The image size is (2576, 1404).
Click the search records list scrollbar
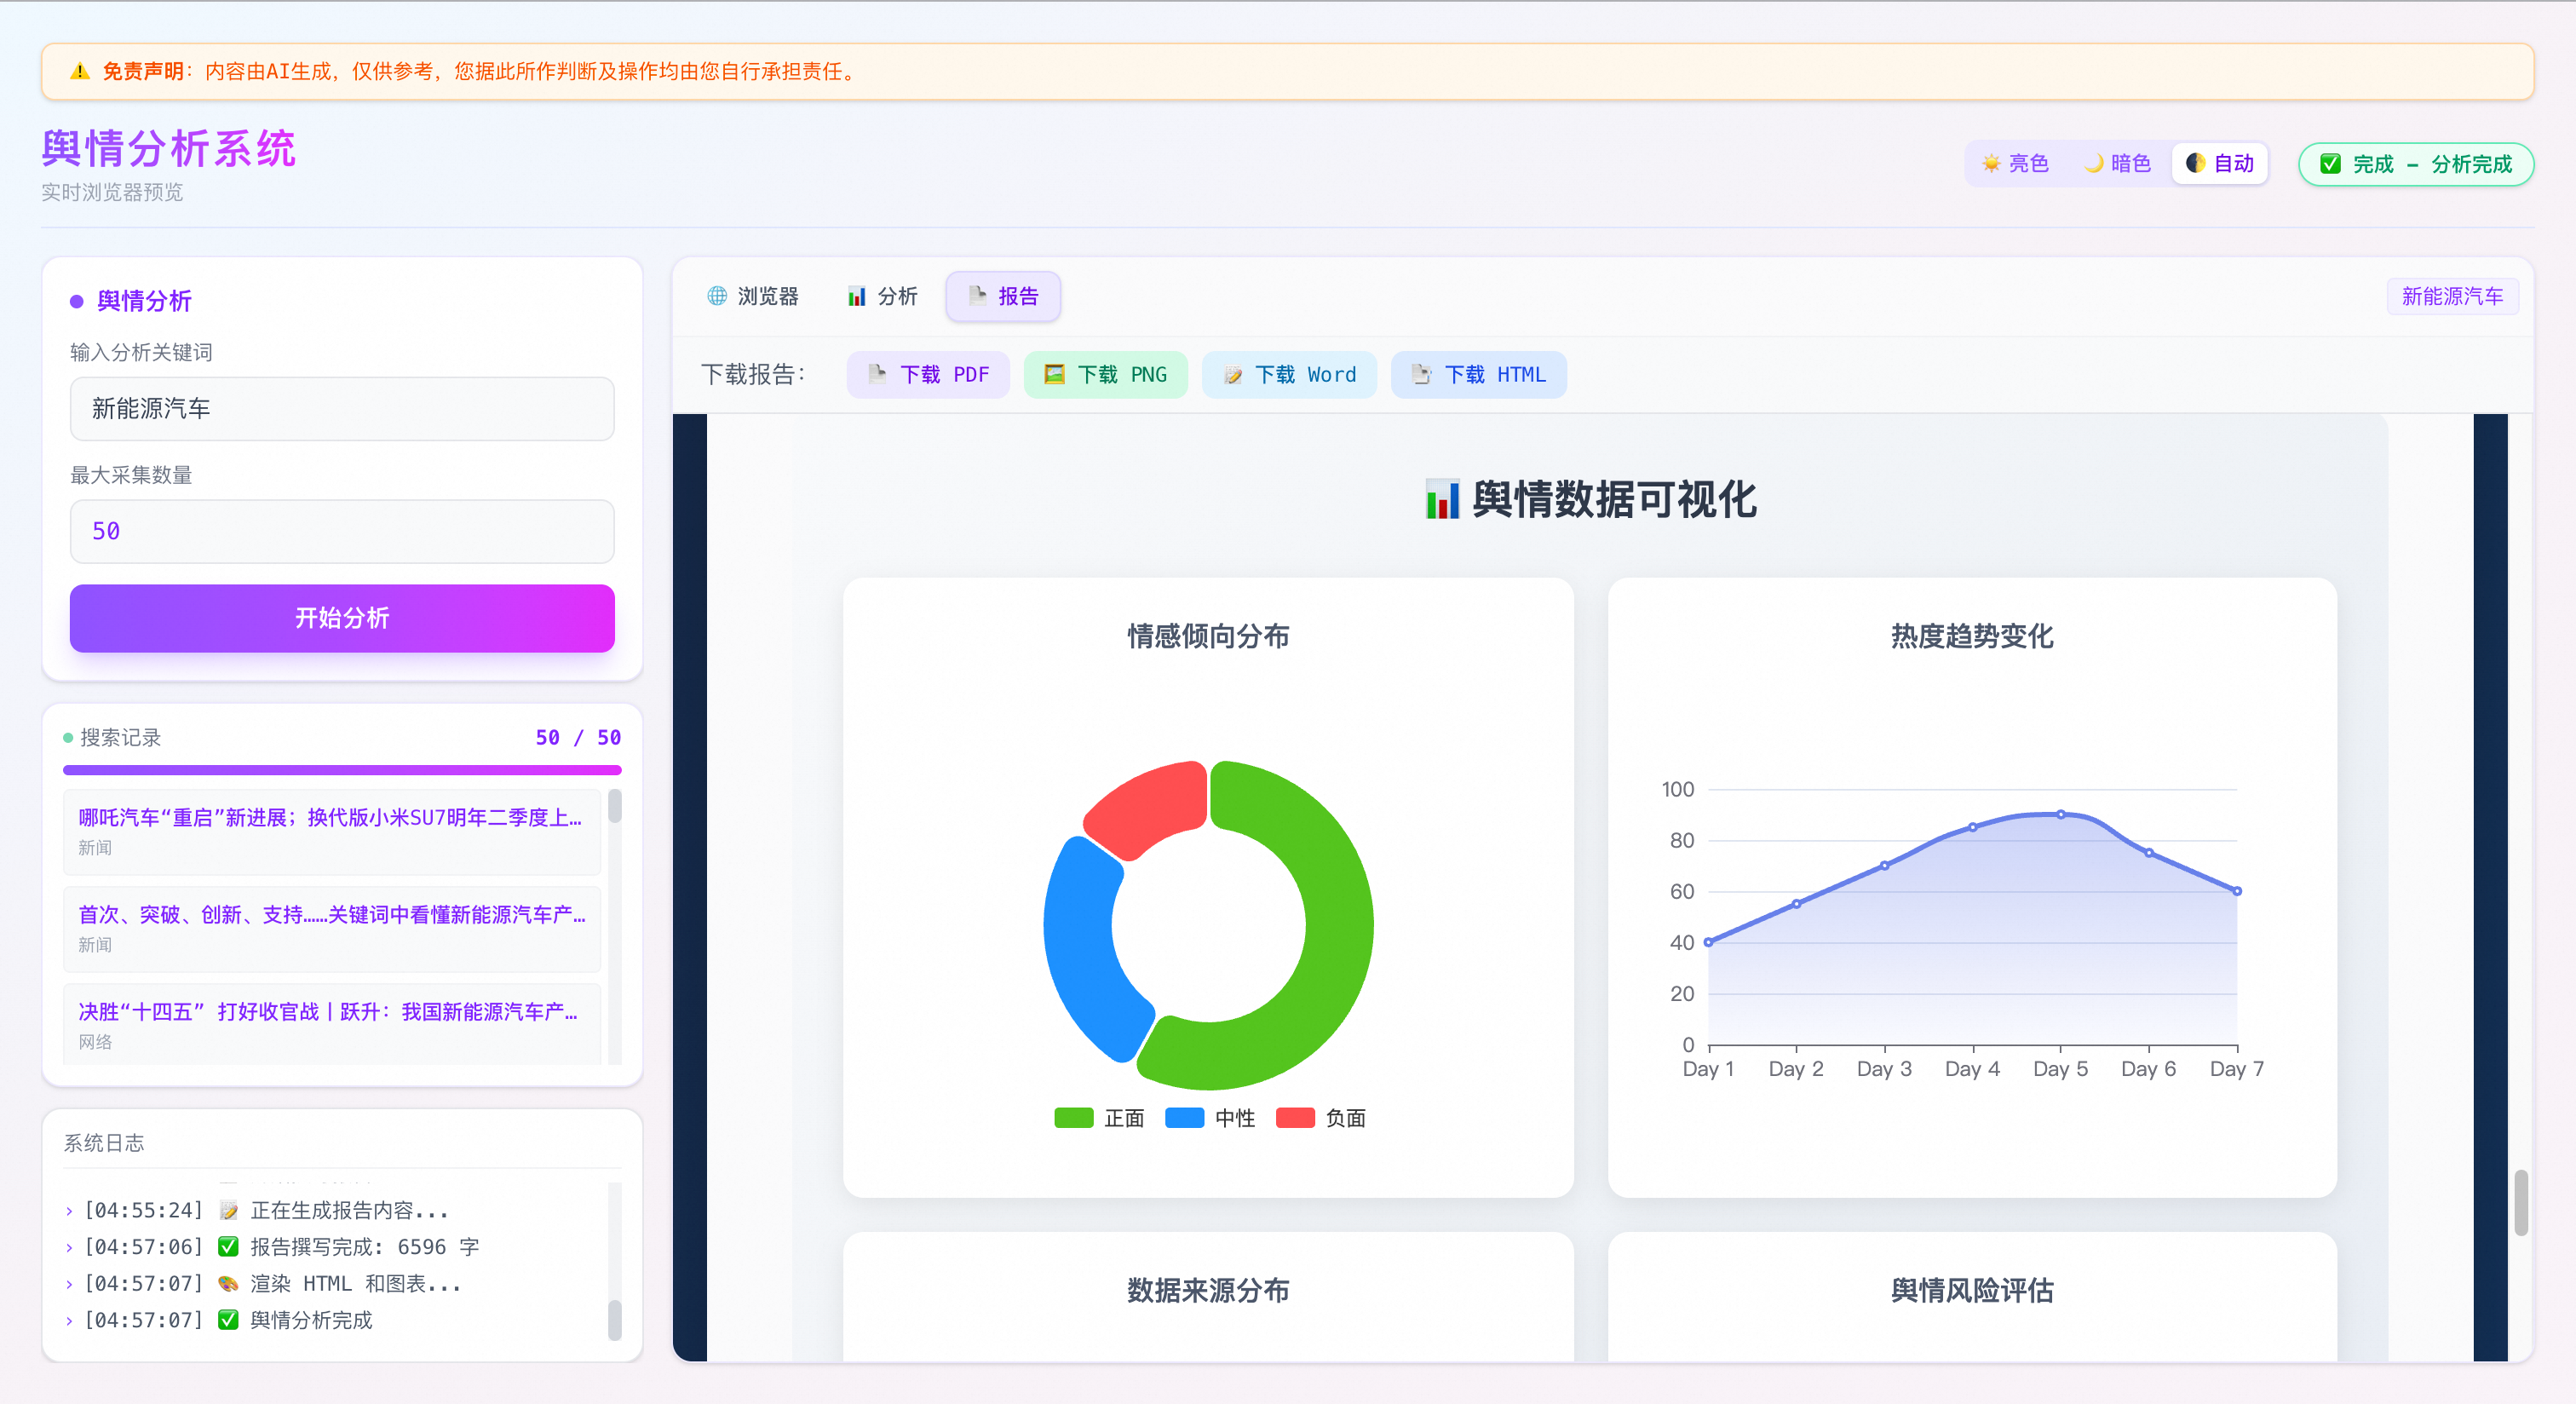click(x=615, y=806)
